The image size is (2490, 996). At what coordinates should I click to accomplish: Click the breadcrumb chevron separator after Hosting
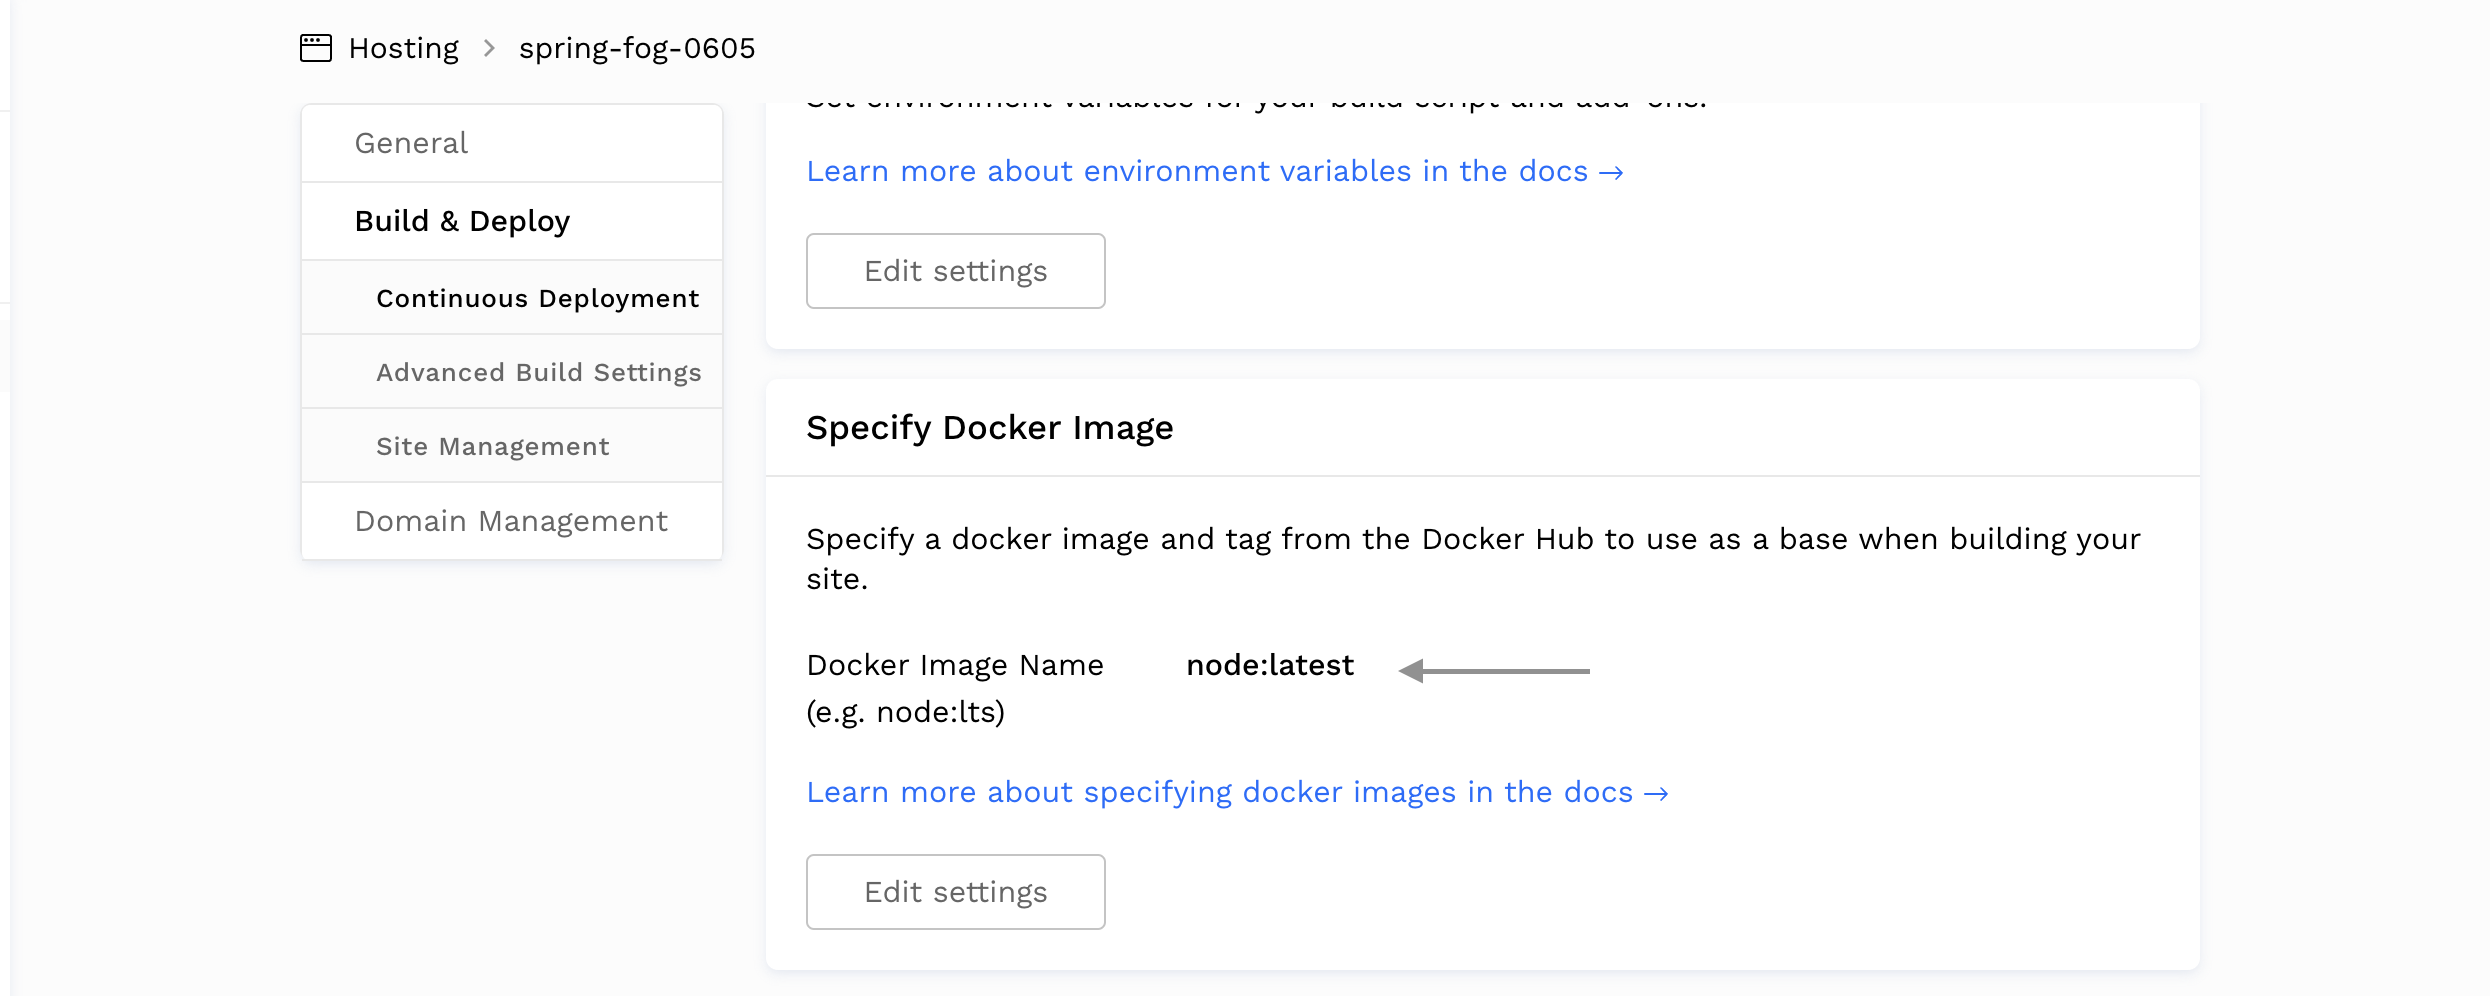489,48
